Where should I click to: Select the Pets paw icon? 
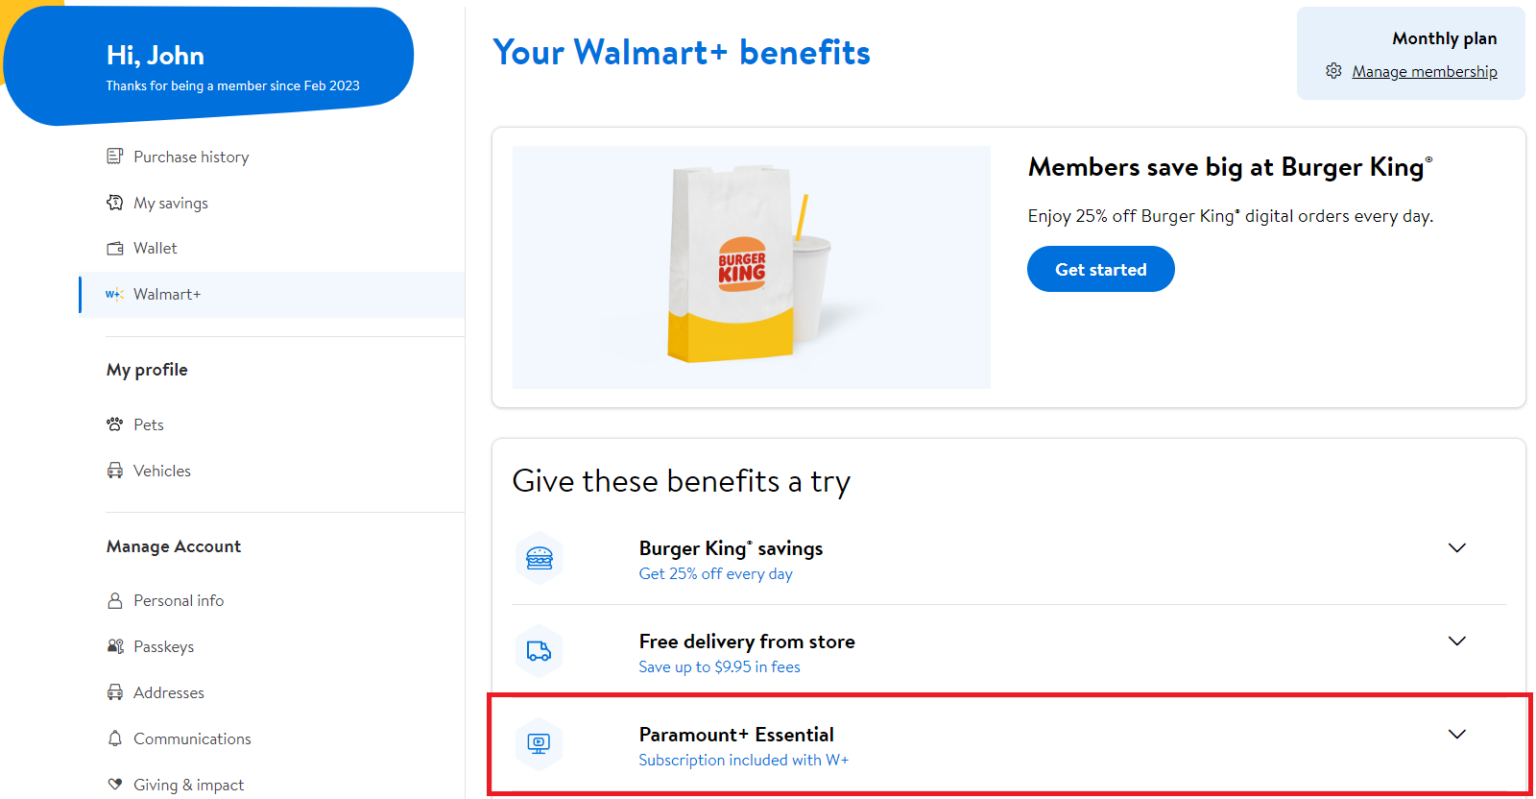point(115,424)
